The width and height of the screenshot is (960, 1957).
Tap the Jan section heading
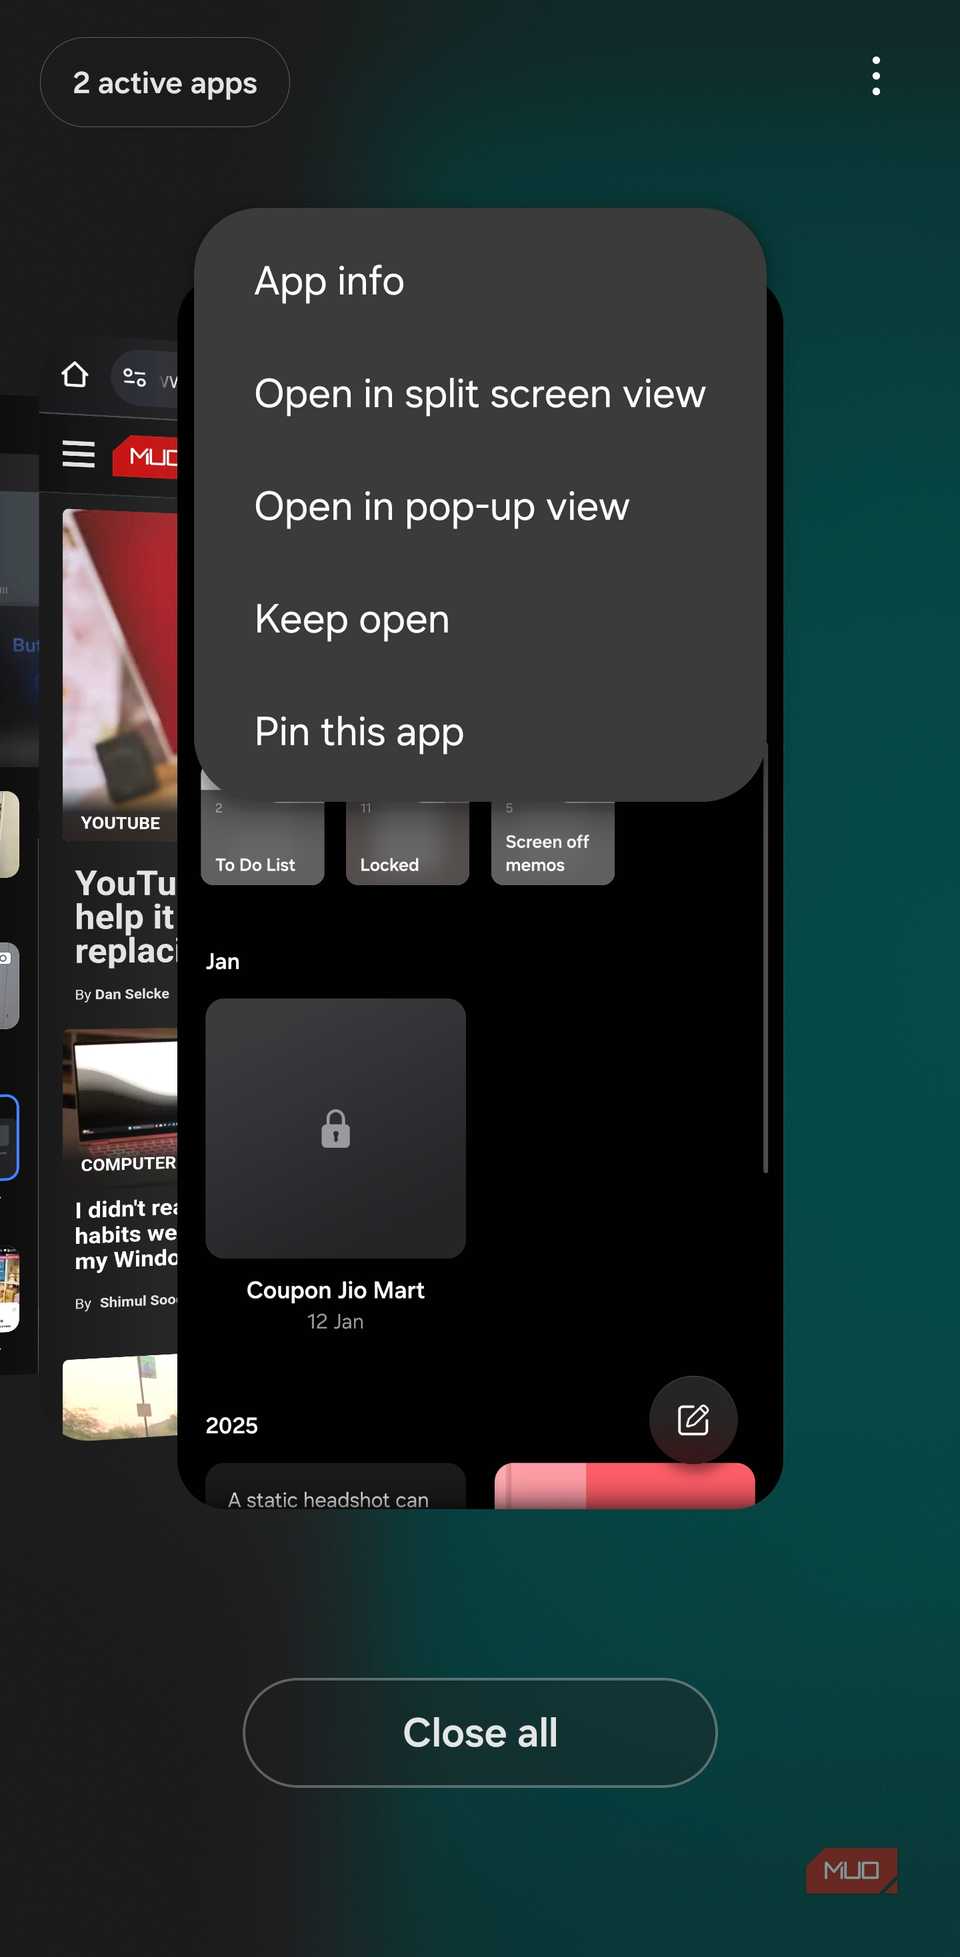point(222,961)
